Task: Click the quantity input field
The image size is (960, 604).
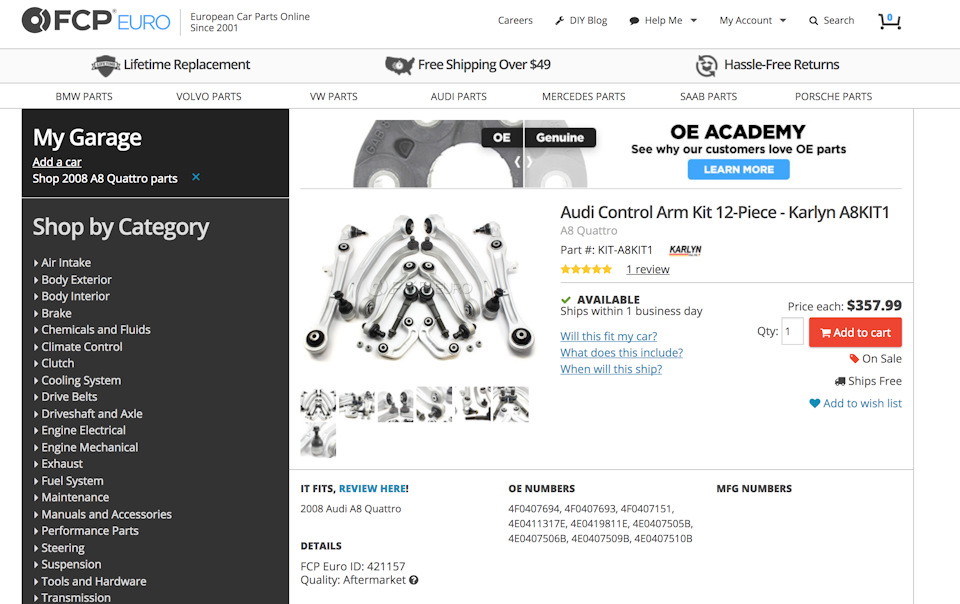Action: [x=792, y=332]
